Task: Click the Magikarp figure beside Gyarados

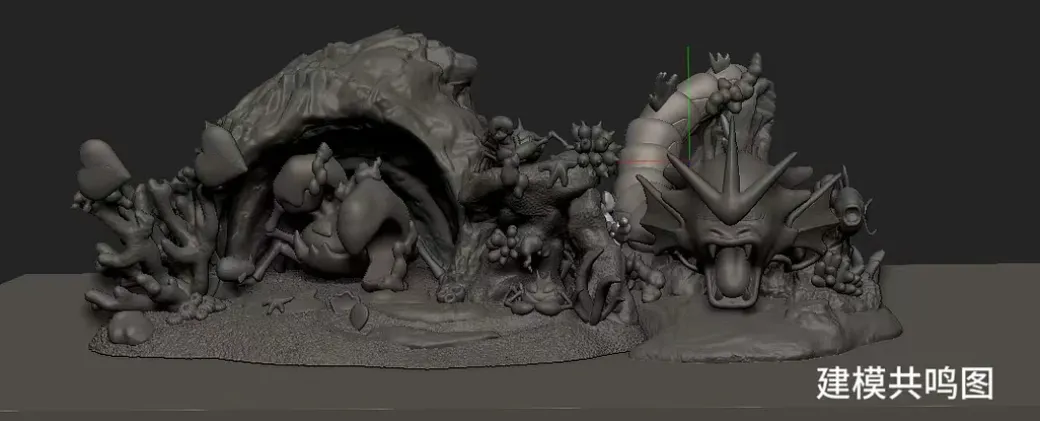Action: pyautogui.click(x=850, y=203)
